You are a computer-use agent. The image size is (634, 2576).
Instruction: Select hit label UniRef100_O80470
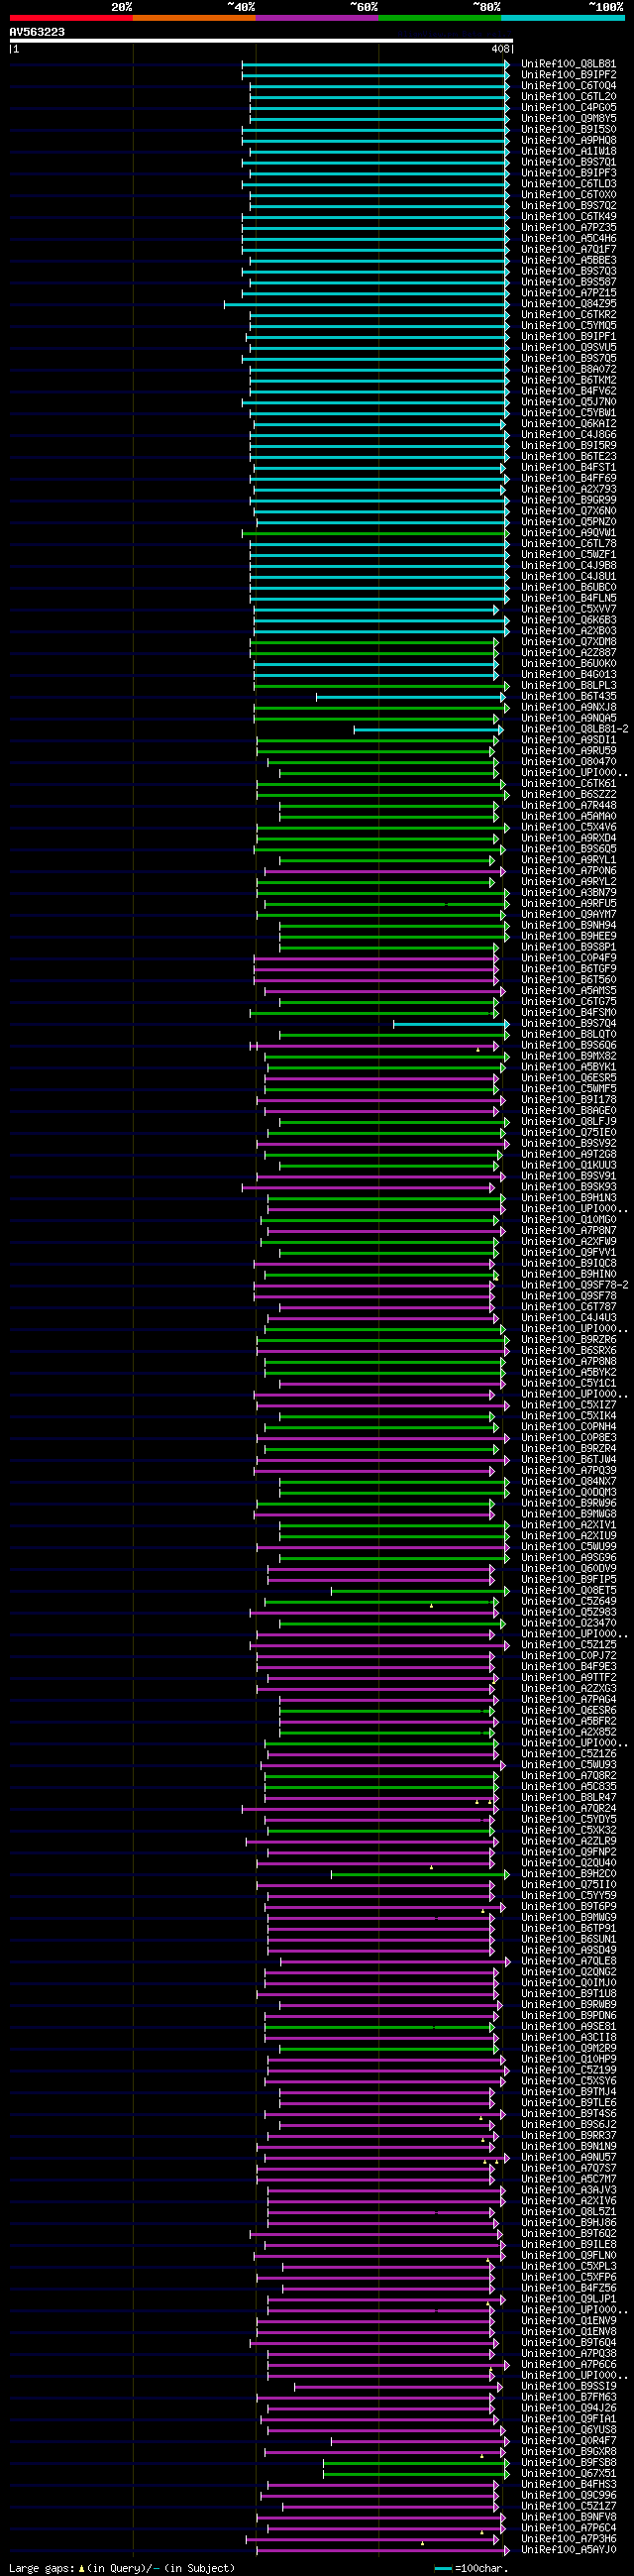[x=569, y=762]
